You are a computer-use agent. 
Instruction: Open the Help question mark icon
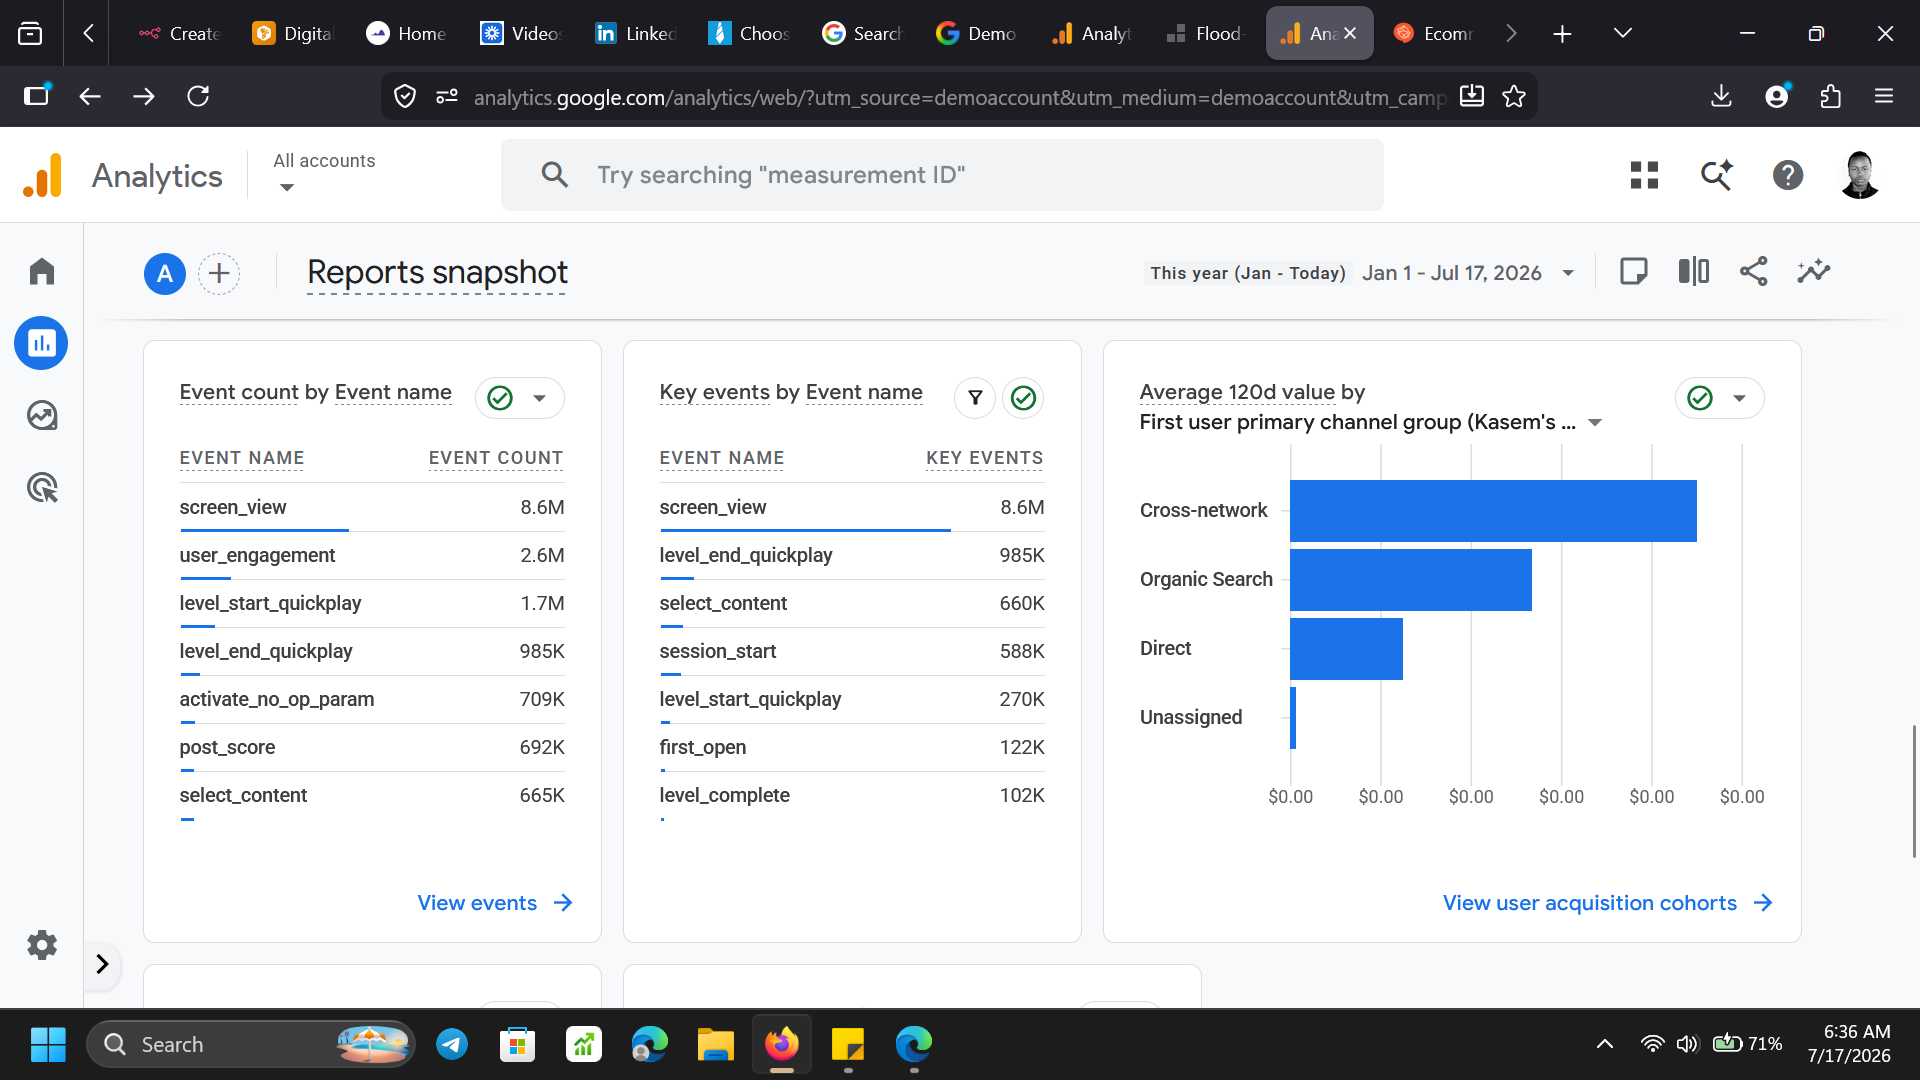pos(1788,175)
